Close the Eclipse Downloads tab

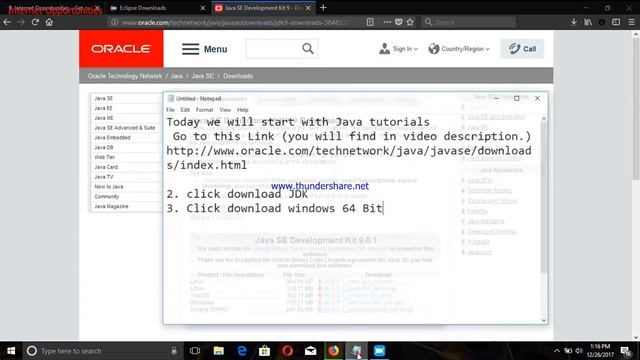[x=203, y=8]
